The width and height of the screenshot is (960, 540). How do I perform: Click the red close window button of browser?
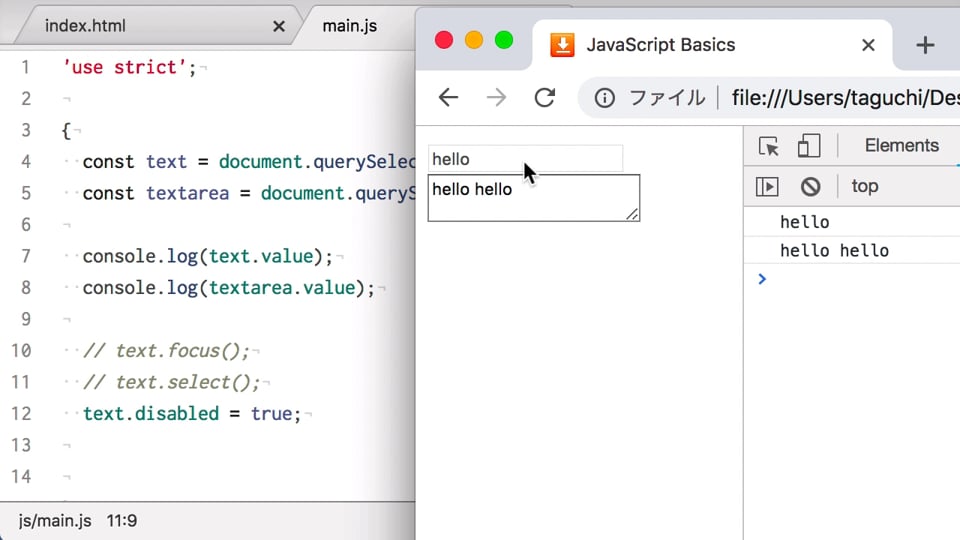(444, 40)
